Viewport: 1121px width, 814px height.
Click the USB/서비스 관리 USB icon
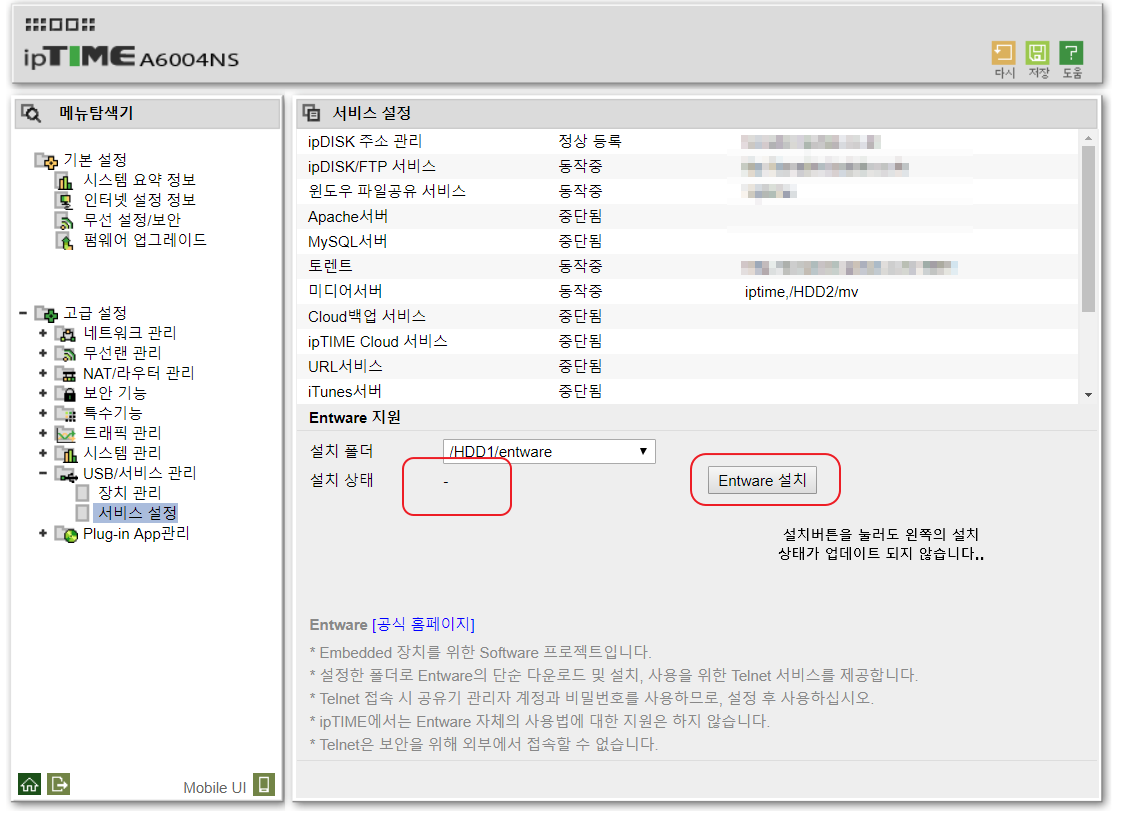66,475
